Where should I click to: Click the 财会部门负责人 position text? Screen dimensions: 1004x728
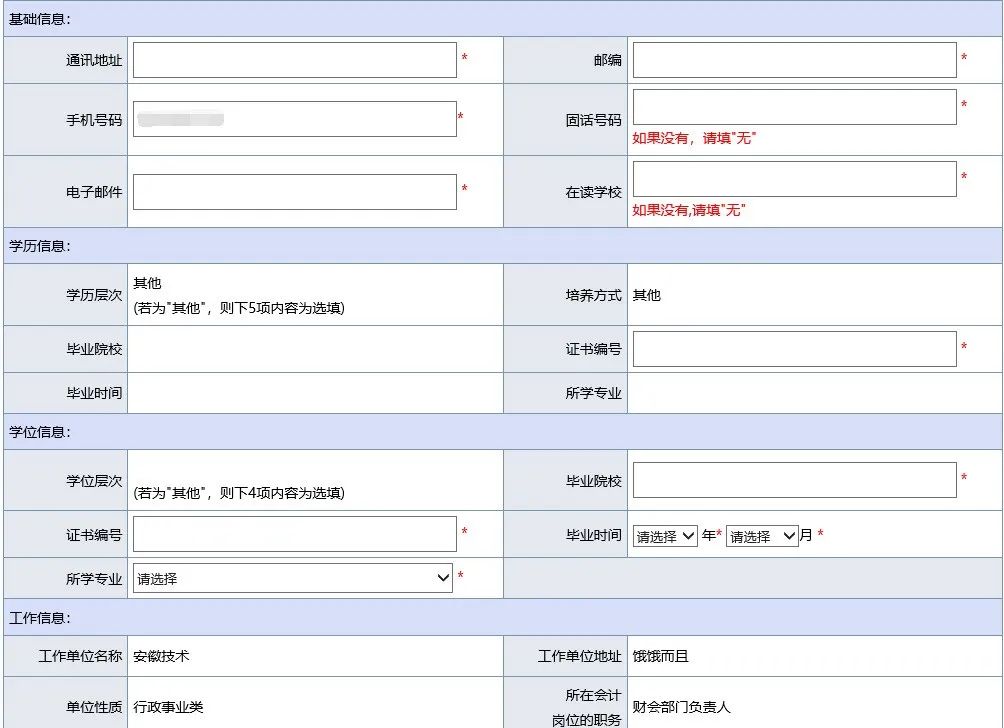click(x=681, y=707)
